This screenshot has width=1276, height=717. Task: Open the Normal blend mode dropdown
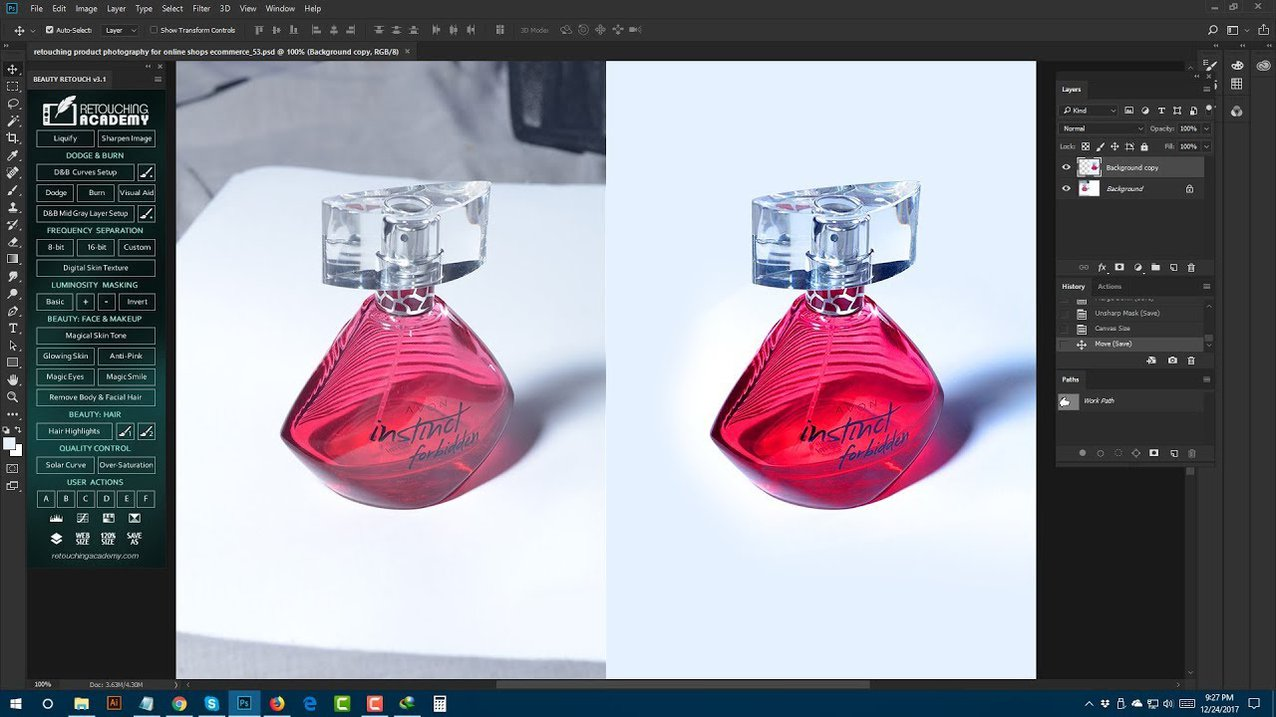(1102, 129)
